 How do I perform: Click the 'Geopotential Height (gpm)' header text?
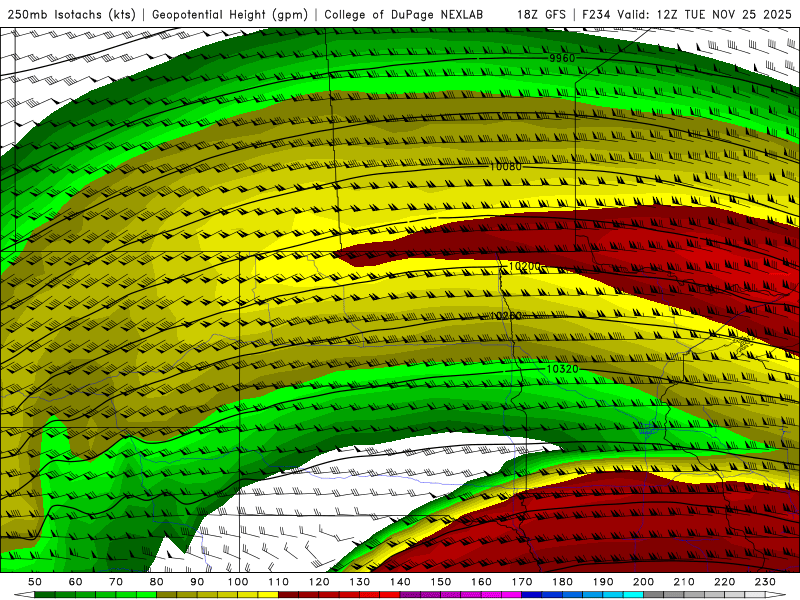click(x=230, y=14)
